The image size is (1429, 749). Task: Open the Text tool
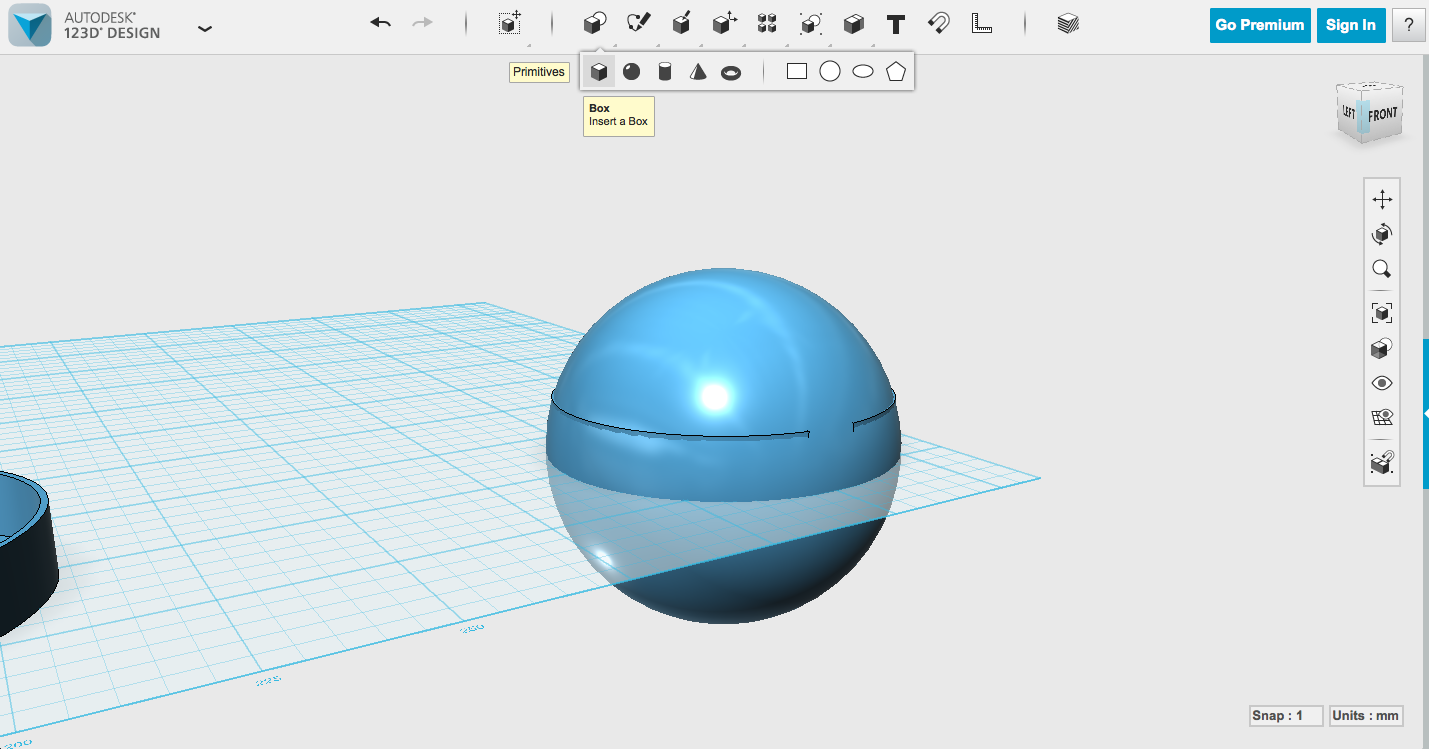(x=895, y=22)
